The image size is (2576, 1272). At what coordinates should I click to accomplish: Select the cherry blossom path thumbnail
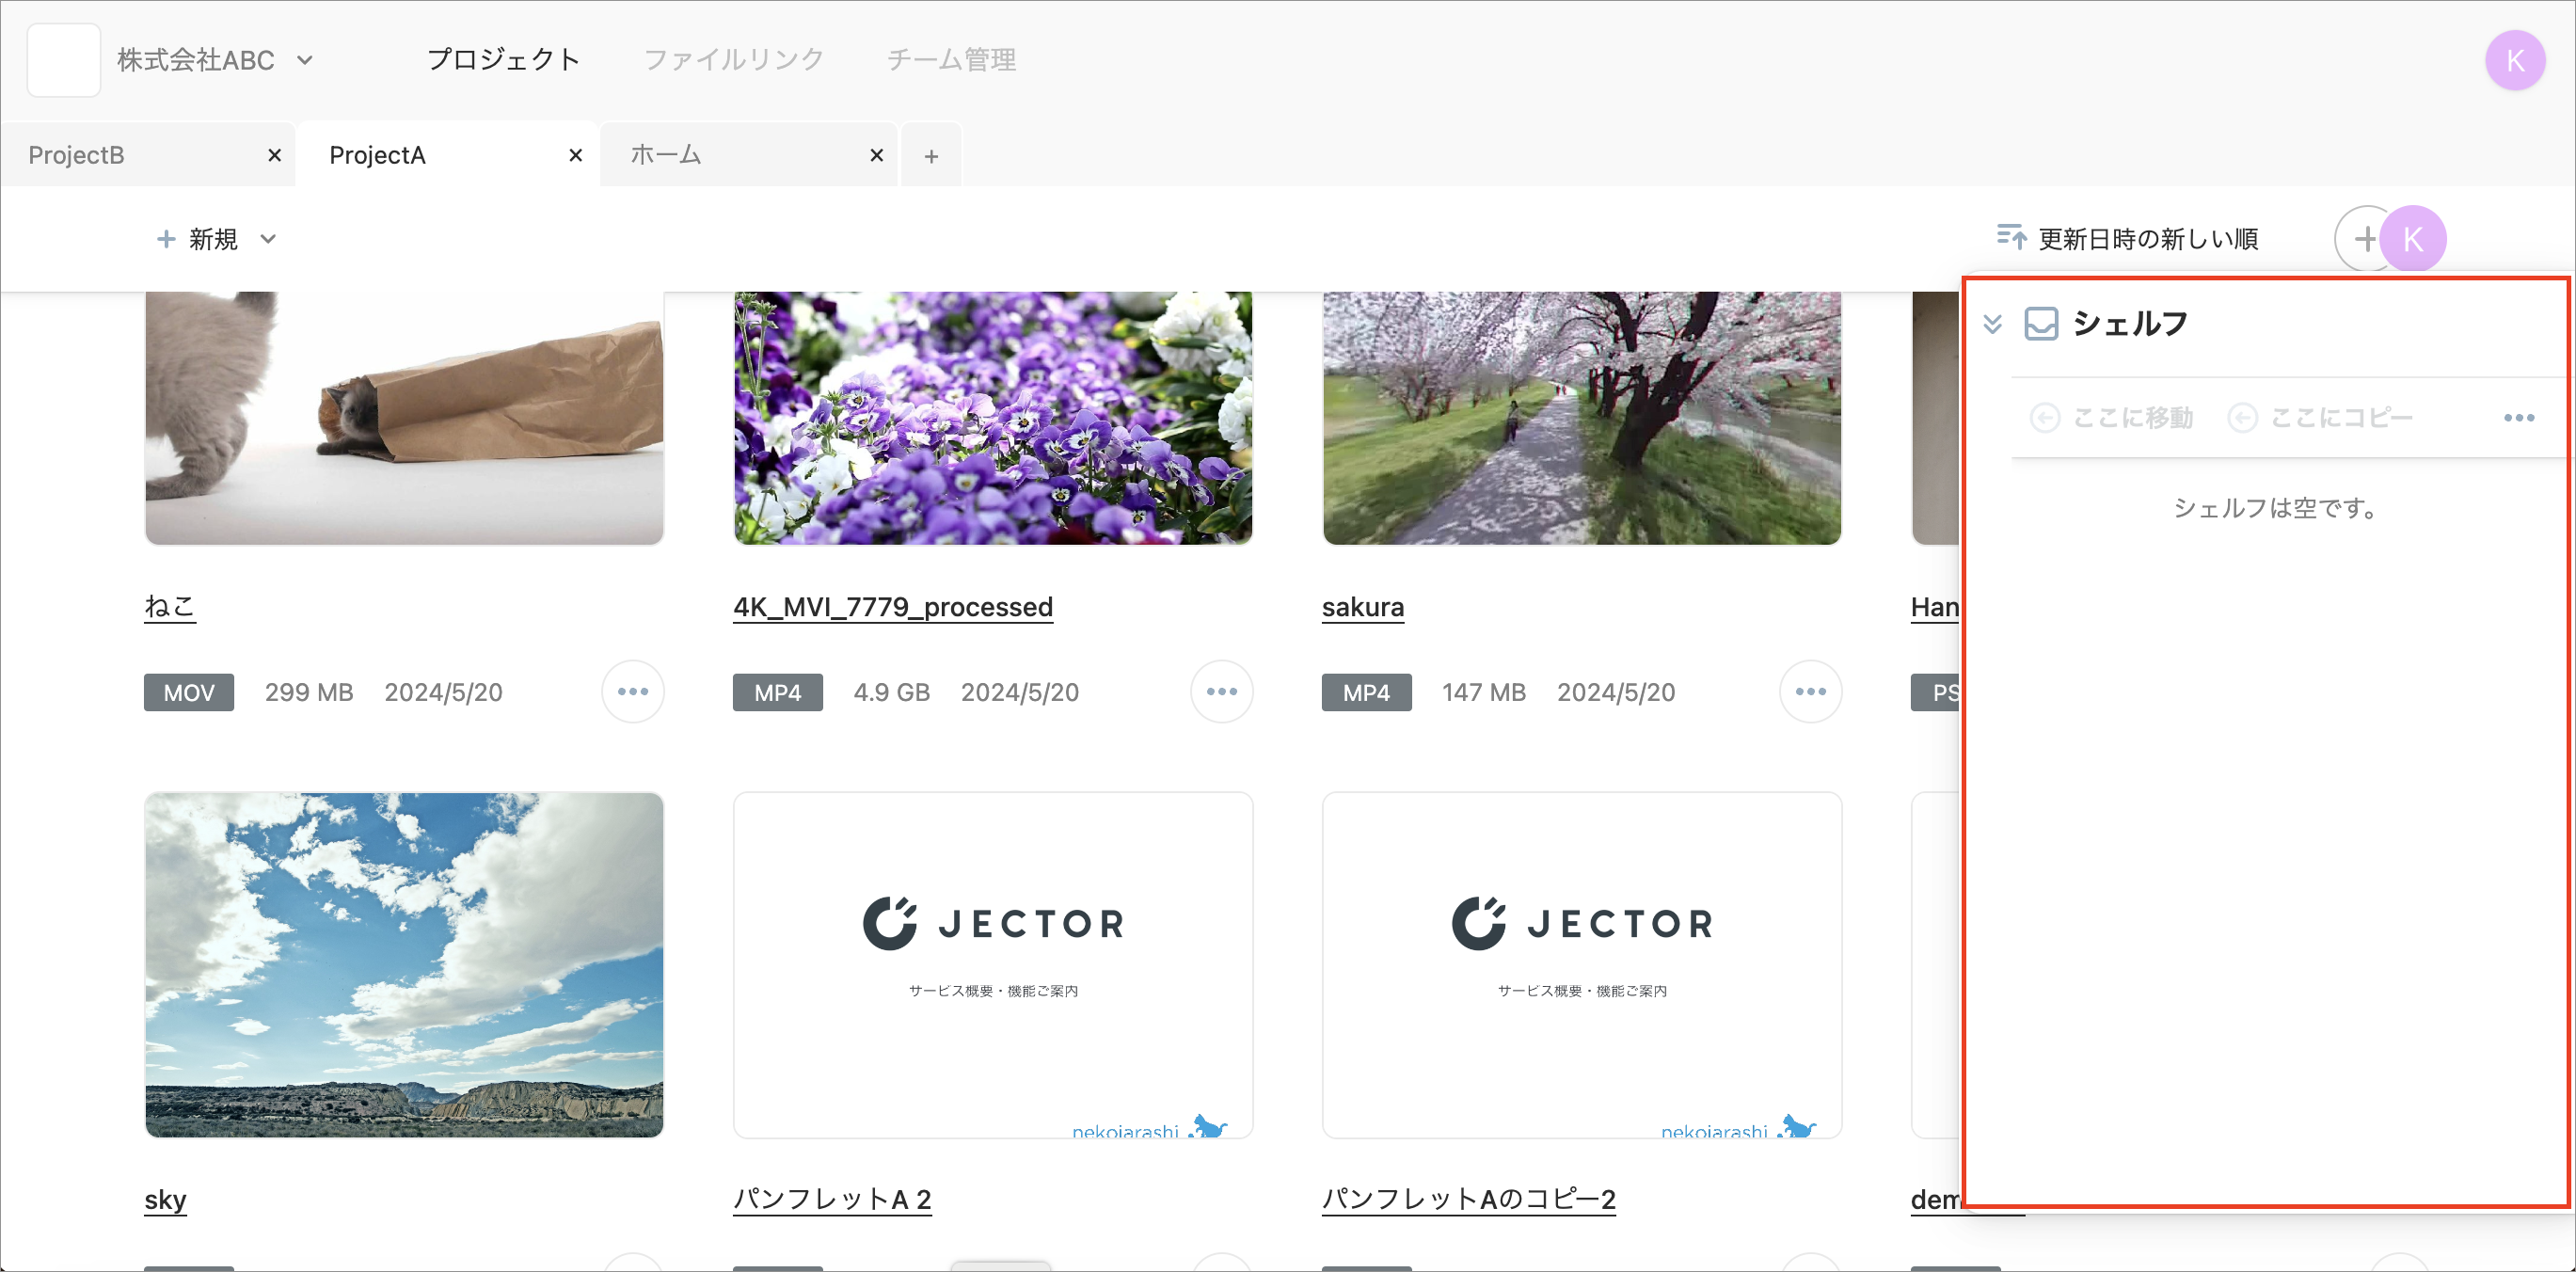click(1582, 418)
